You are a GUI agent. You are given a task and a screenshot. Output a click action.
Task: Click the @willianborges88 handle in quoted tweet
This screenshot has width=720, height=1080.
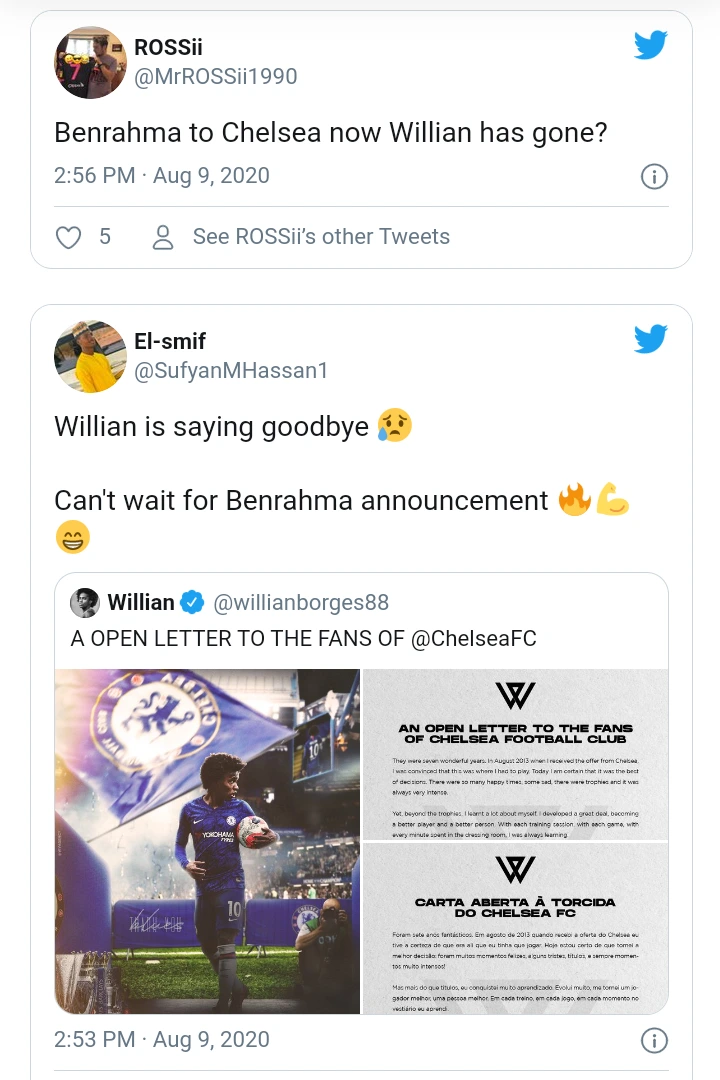point(301,603)
